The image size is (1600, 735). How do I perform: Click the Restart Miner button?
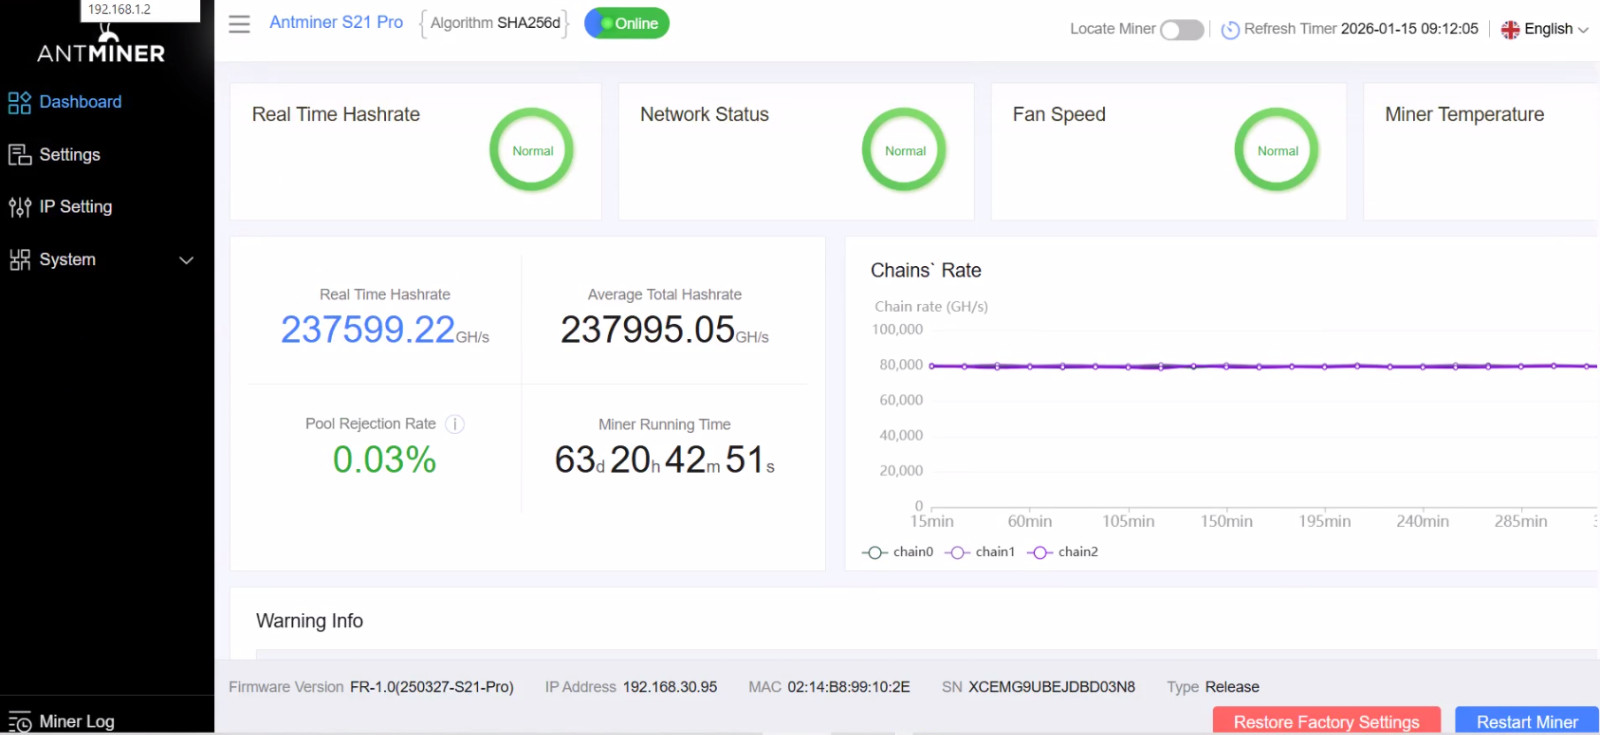click(1527, 721)
